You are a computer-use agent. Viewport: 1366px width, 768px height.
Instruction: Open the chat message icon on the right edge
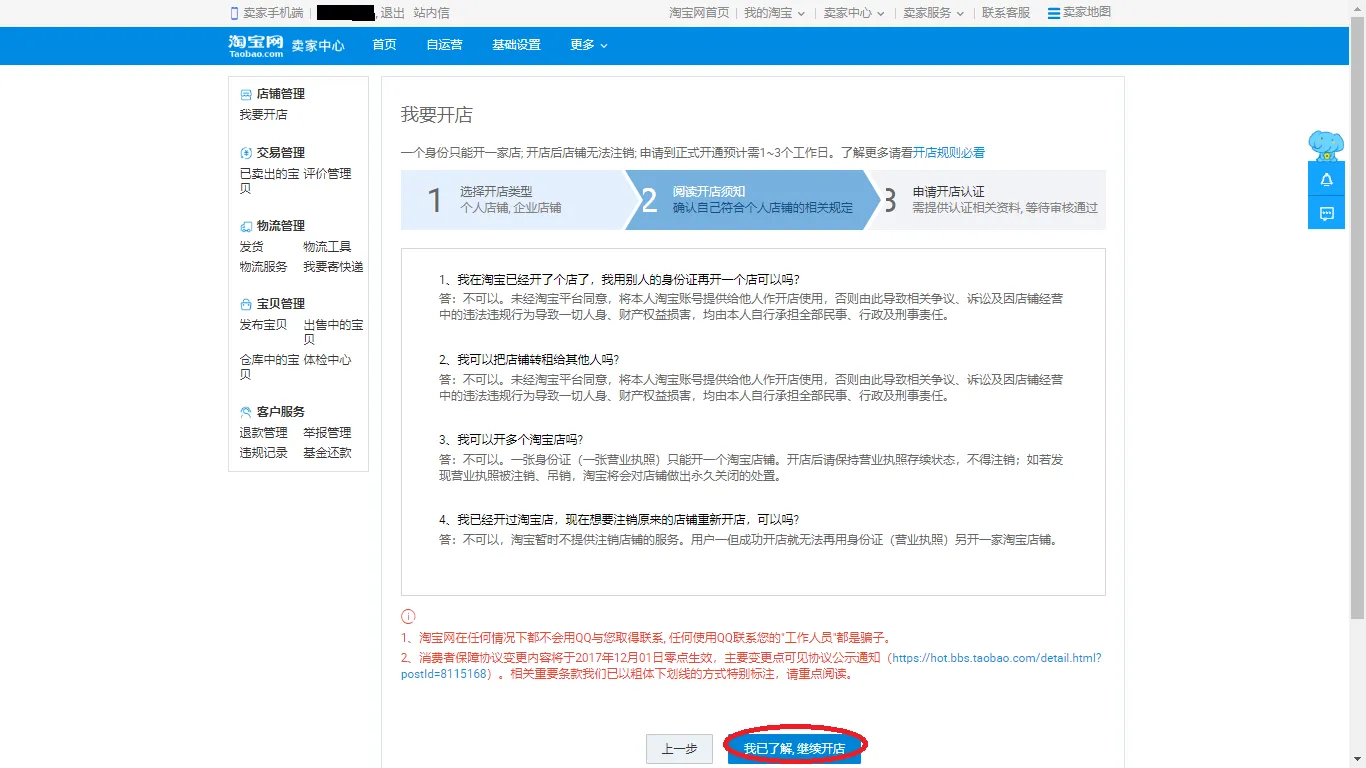[1326, 213]
